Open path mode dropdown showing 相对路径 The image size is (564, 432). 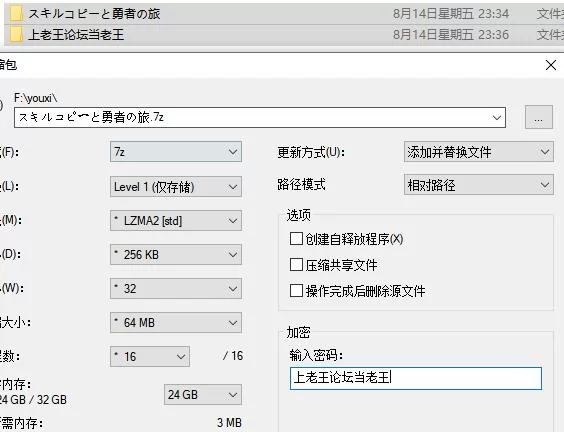pos(478,185)
